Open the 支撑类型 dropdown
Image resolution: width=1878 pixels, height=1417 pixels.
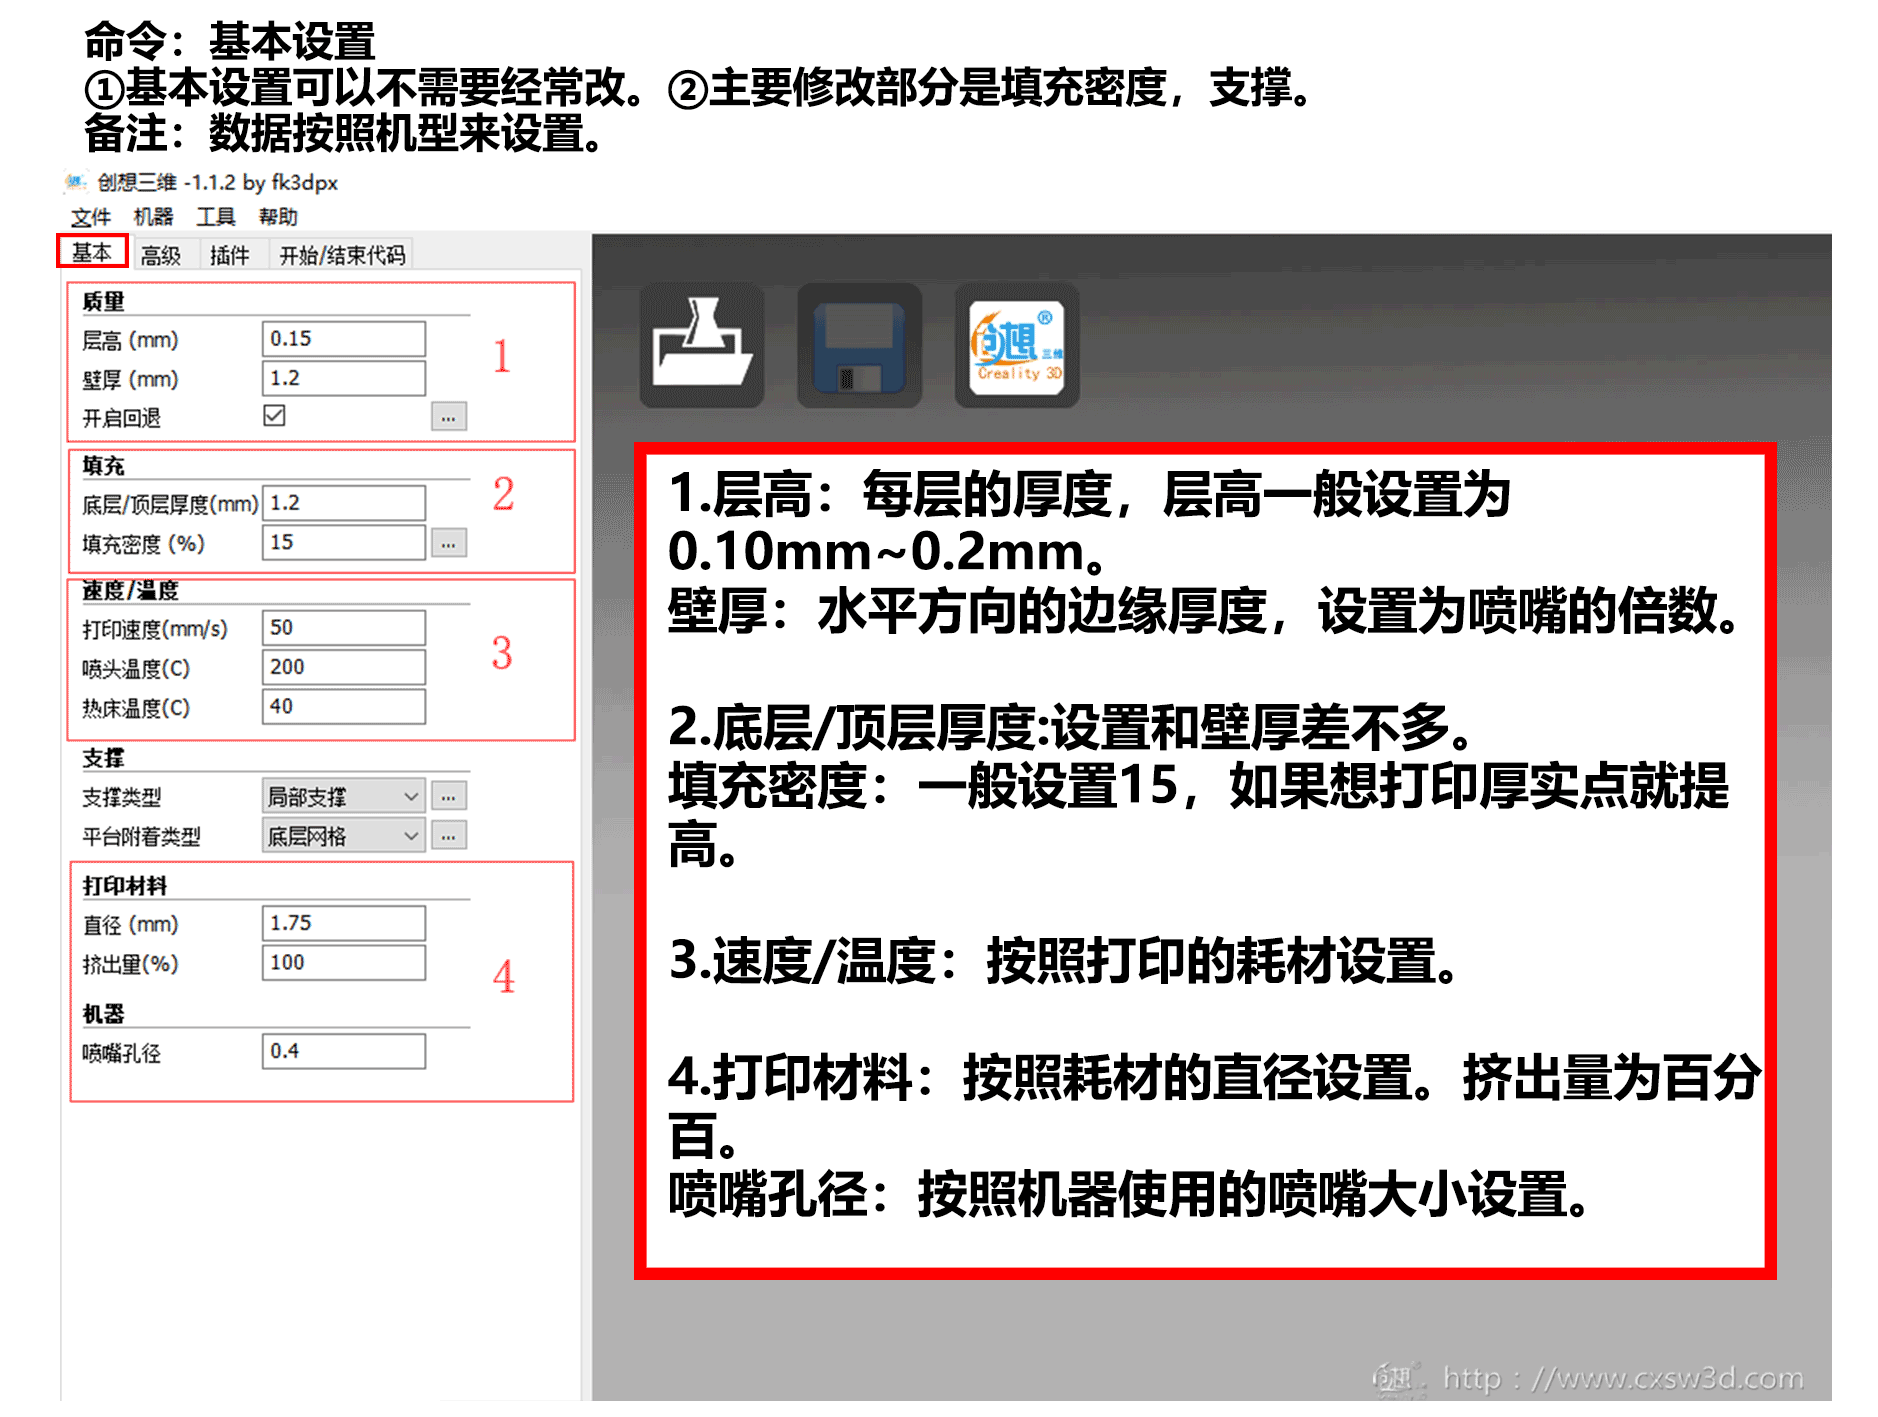click(343, 796)
